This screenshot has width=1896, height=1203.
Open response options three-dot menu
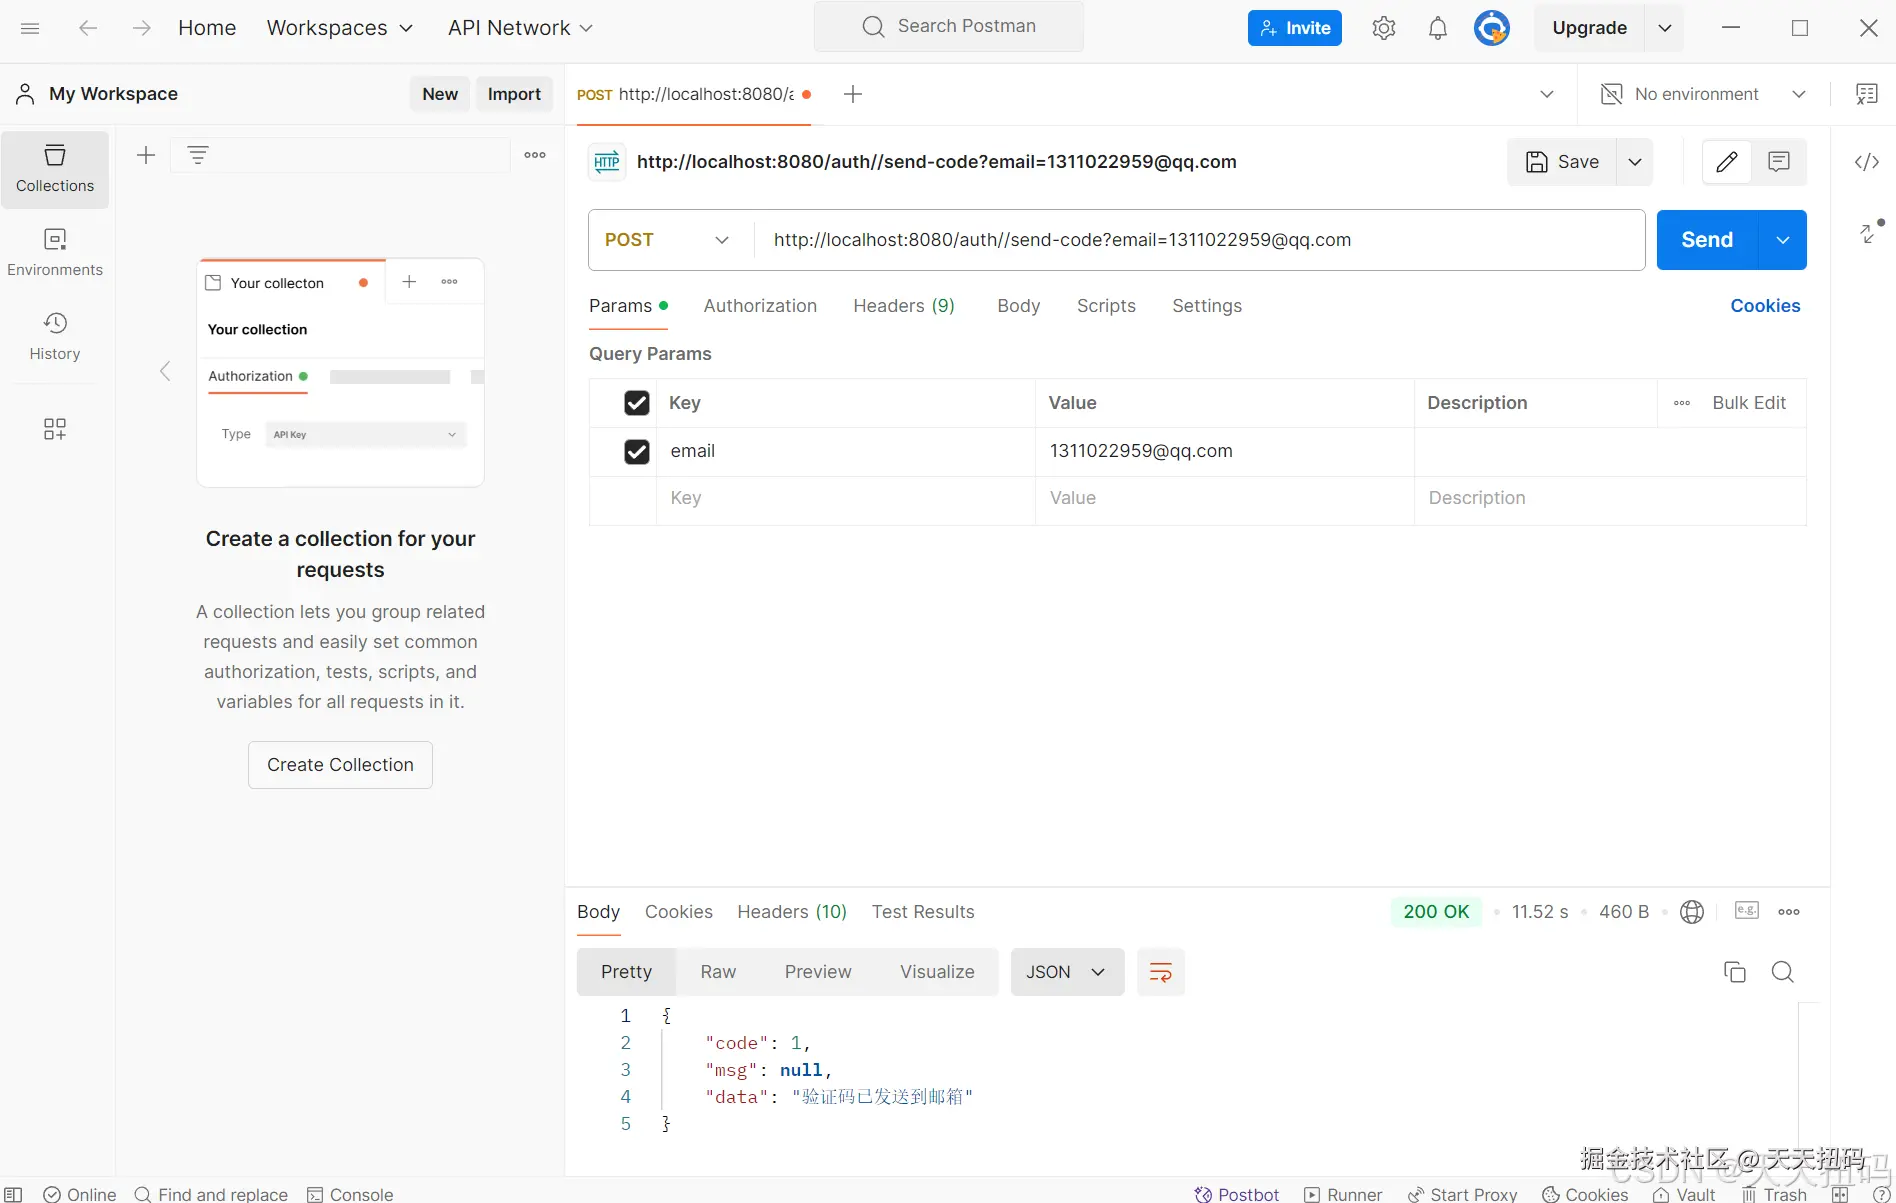(1789, 912)
